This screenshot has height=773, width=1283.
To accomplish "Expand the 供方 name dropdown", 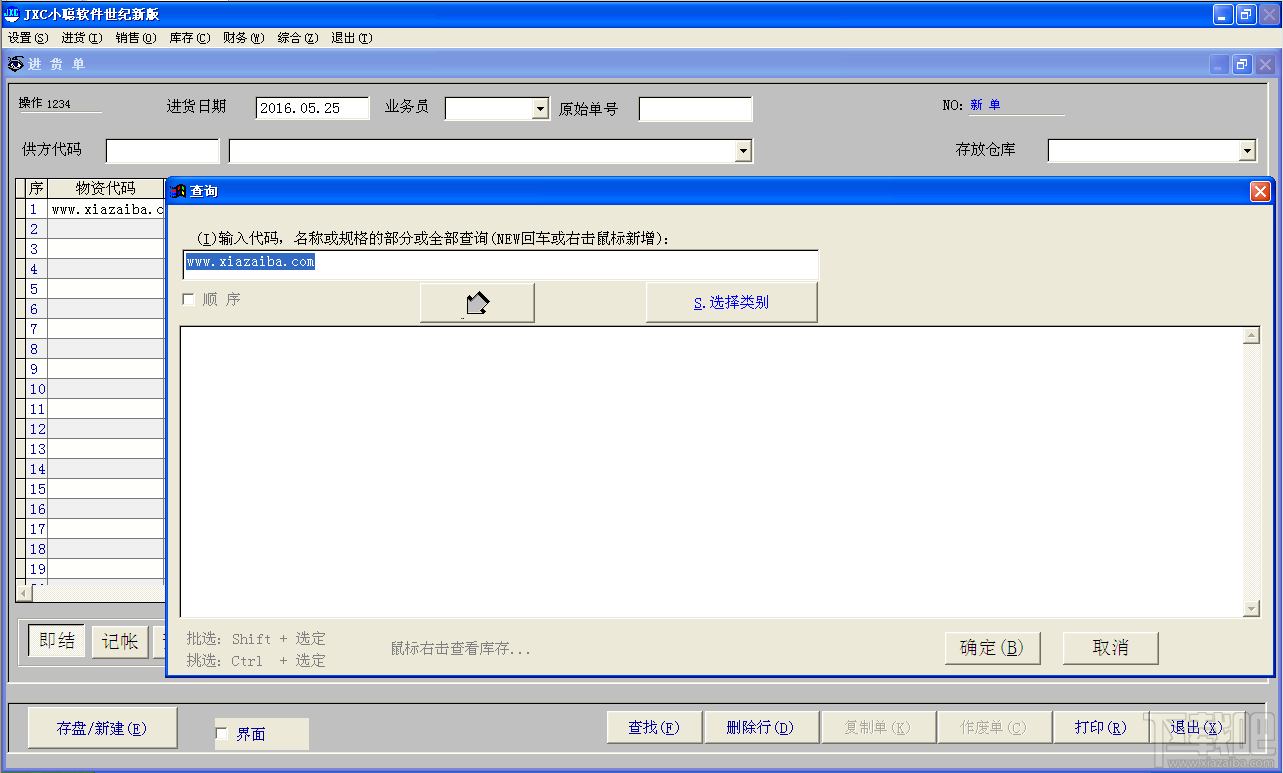I will [x=743, y=151].
